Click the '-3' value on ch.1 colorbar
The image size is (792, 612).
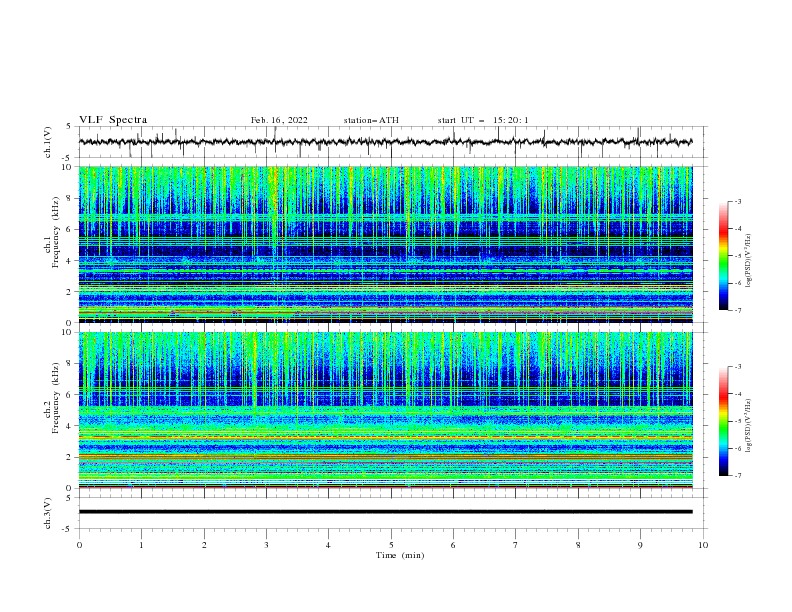(x=737, y=201)
